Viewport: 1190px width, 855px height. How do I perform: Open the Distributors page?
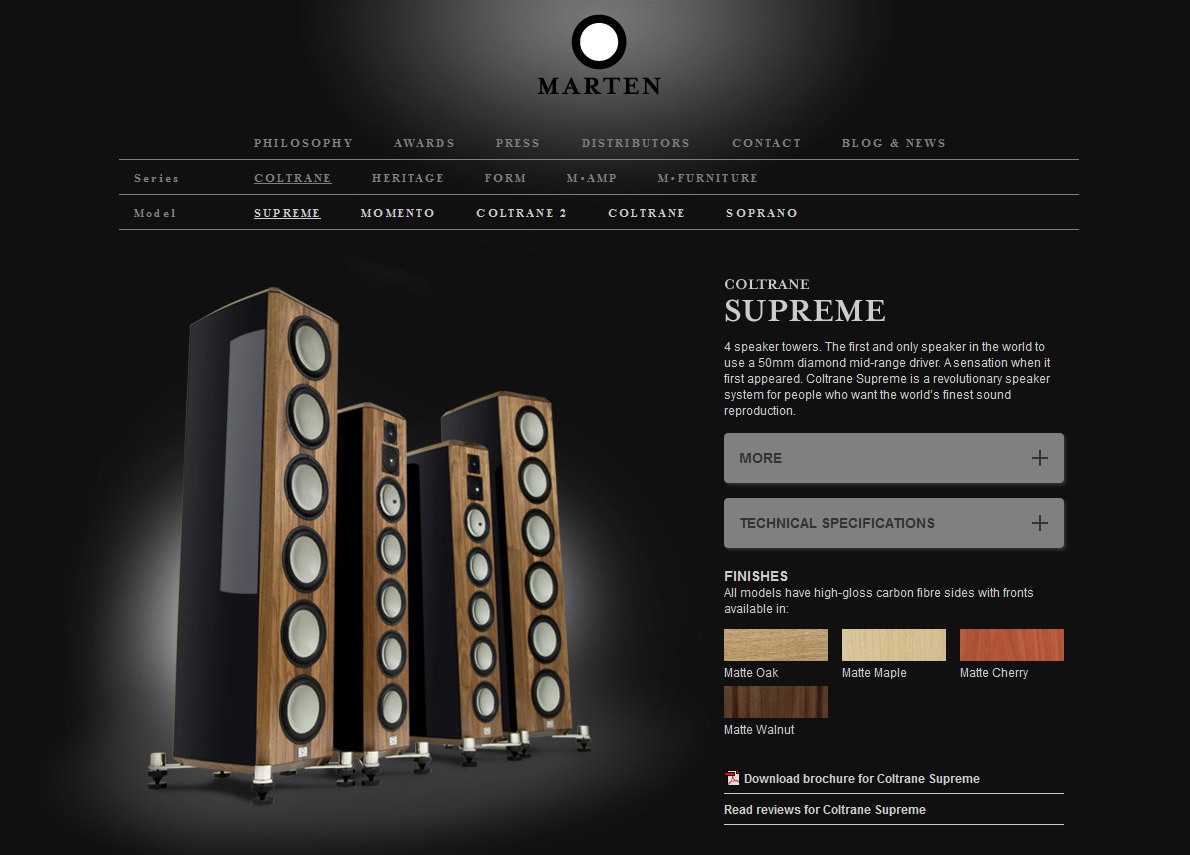(x=636, y=143)
